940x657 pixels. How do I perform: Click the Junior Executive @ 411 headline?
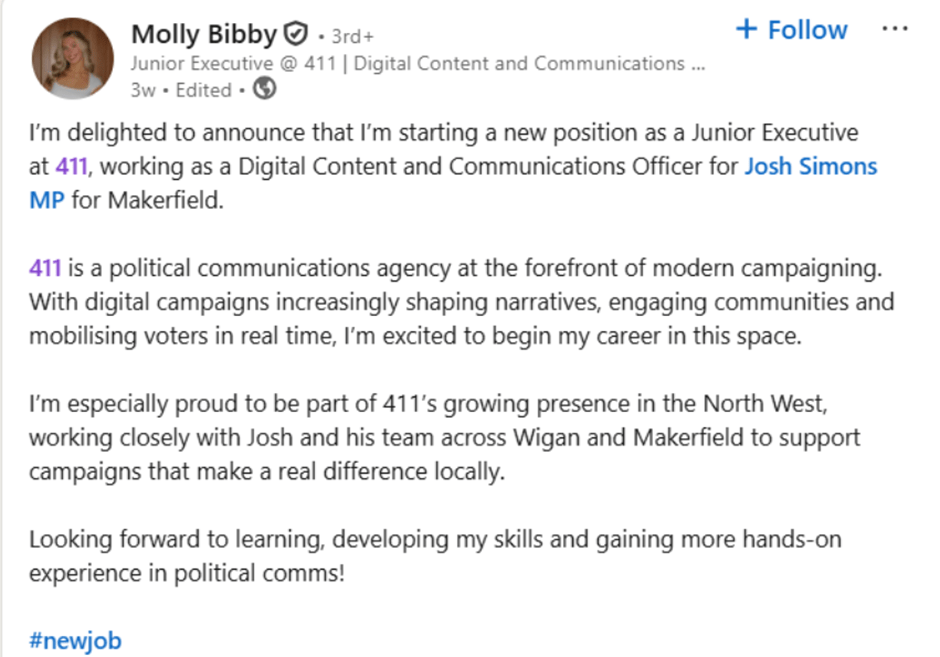[418, 64]
